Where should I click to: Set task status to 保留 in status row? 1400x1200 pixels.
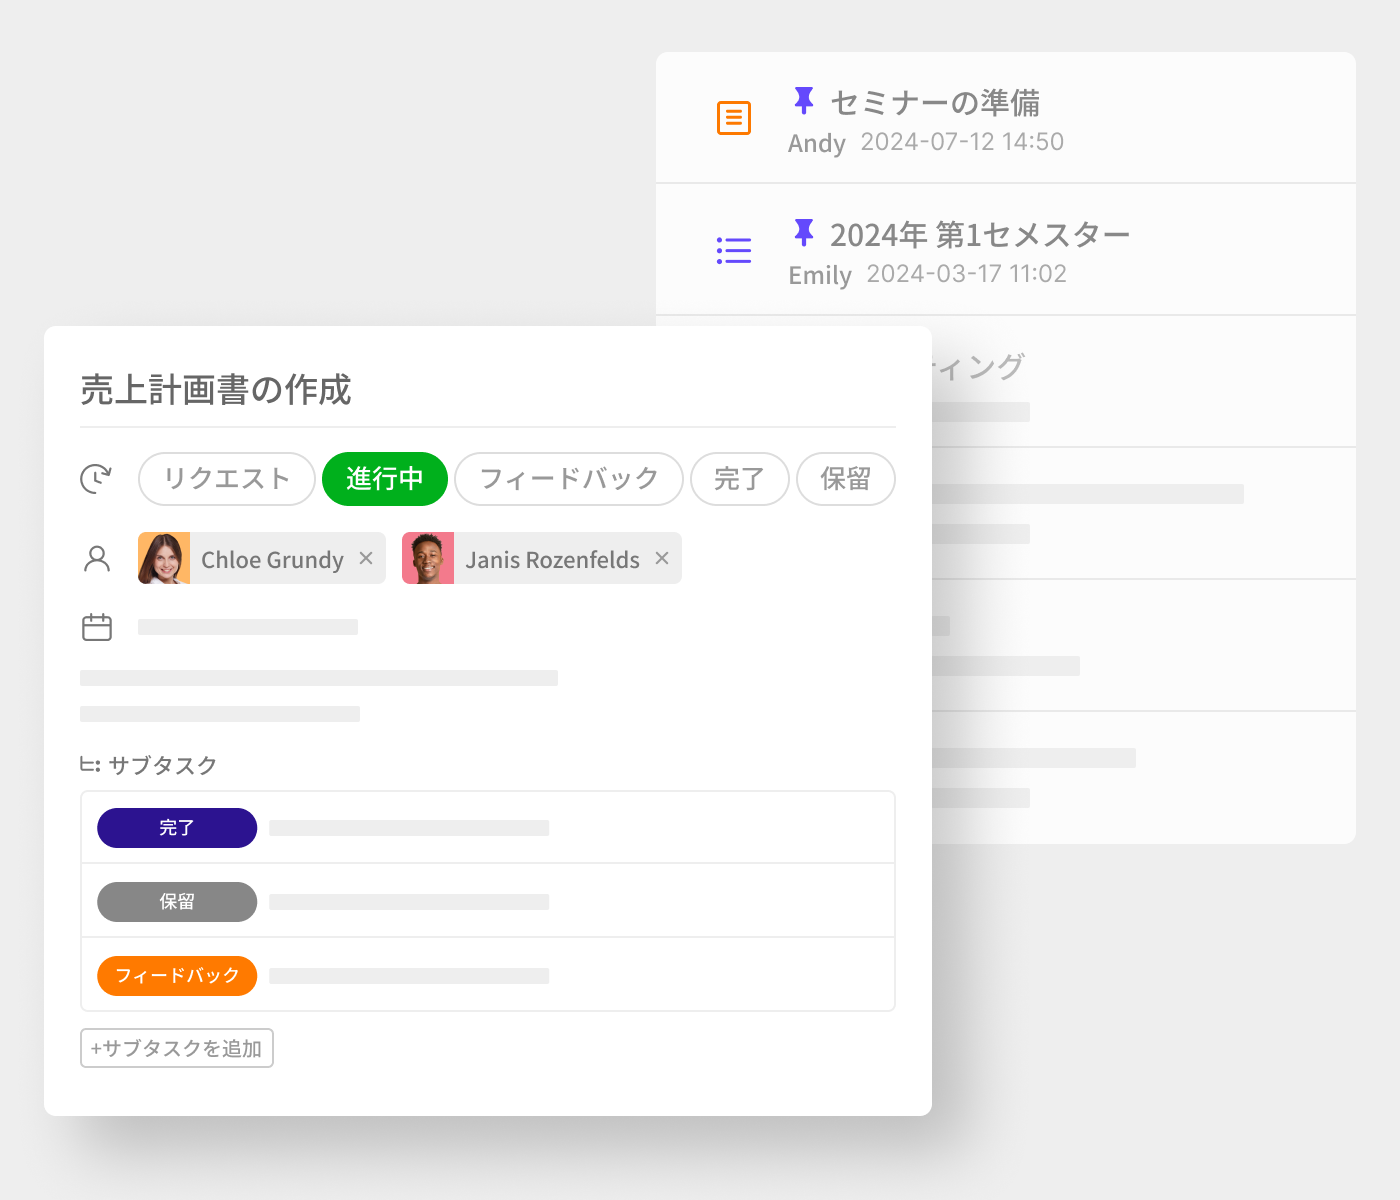coord(845,479)
